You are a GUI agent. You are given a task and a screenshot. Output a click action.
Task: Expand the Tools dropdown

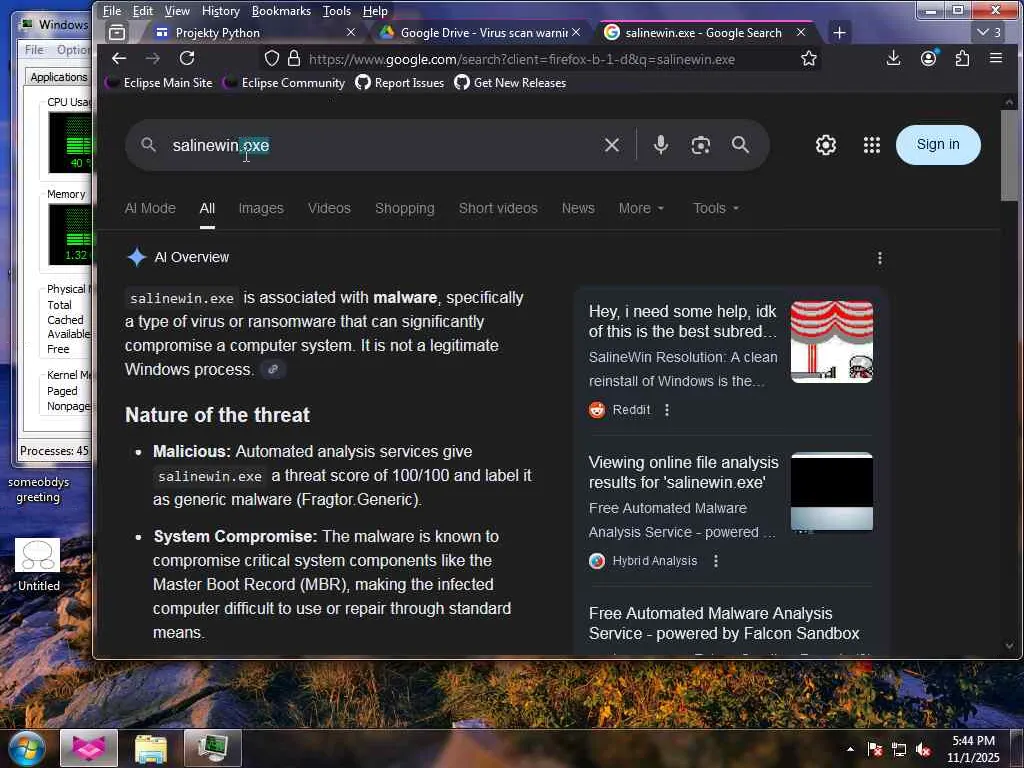[x=716, y=208]
